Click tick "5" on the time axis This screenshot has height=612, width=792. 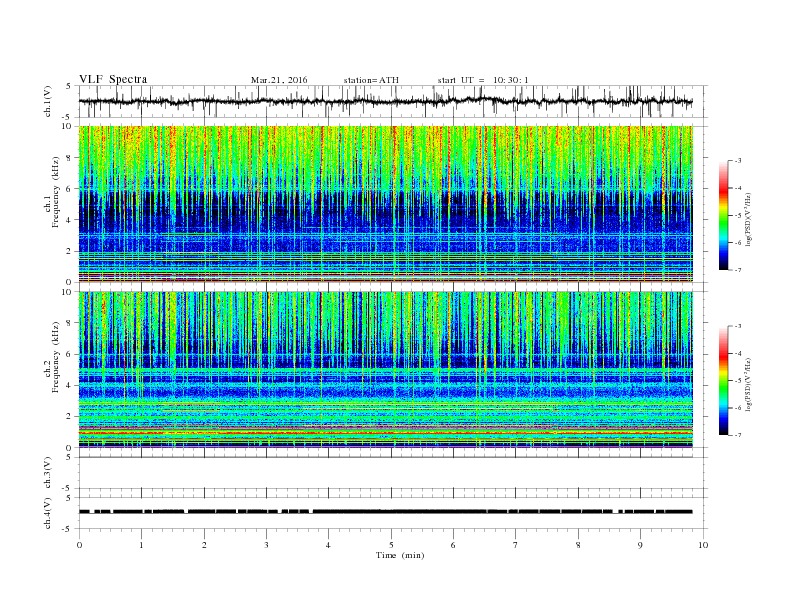[x=391, y=545]
